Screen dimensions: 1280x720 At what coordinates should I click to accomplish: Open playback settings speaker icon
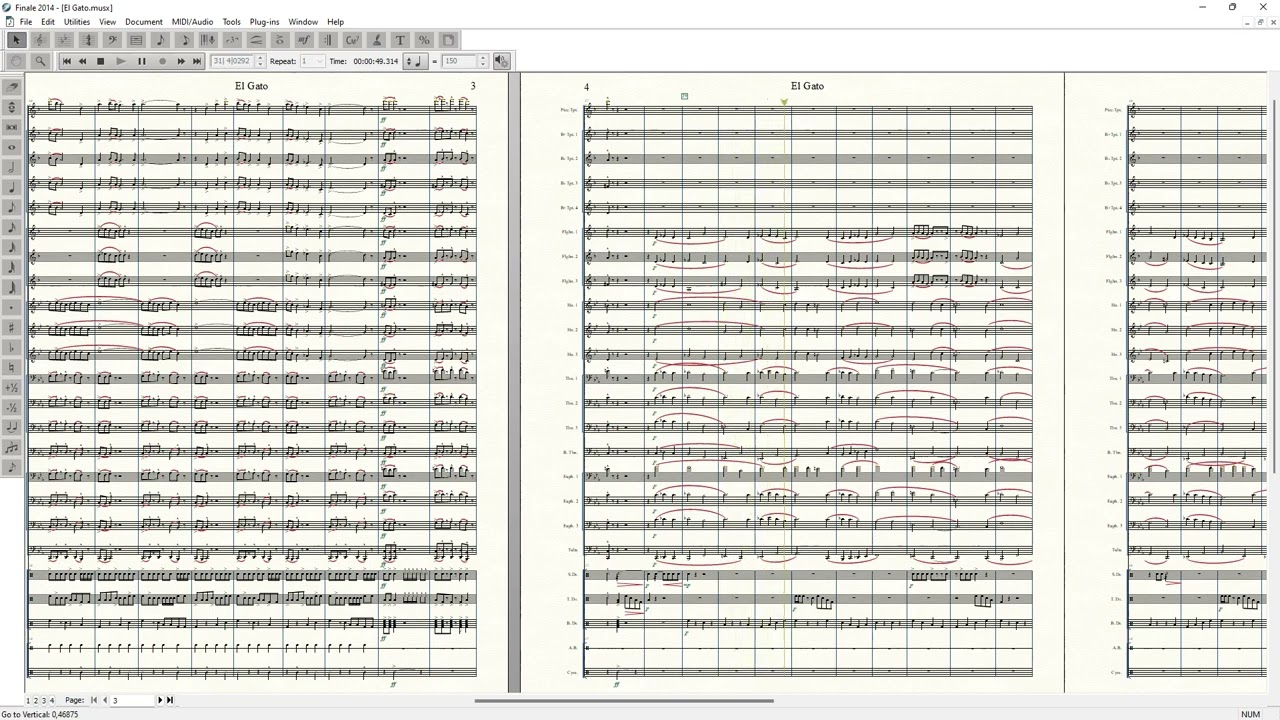pyautogui.click(x=502, y=61)
